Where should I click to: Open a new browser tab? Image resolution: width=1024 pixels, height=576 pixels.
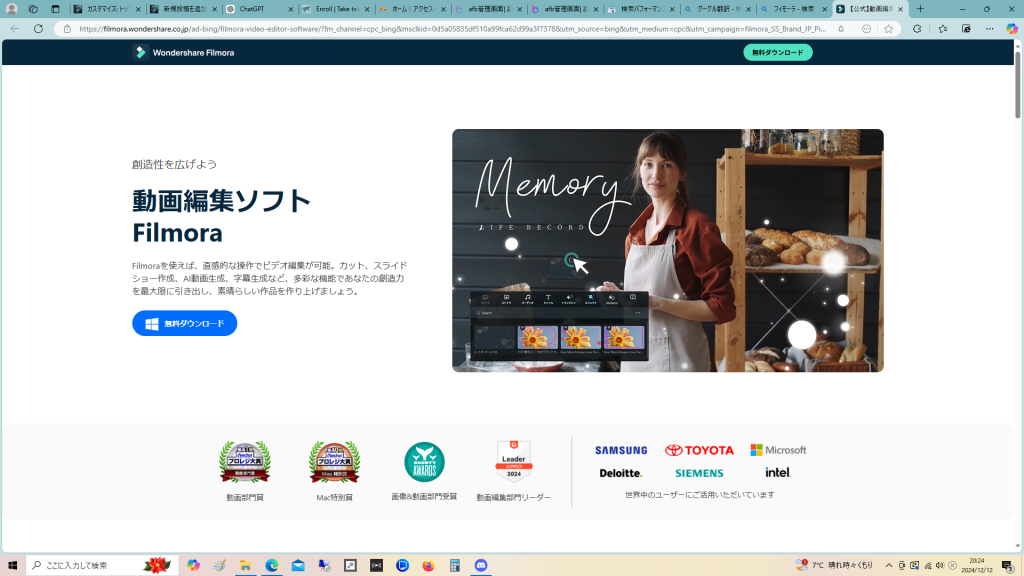point(920,9)
